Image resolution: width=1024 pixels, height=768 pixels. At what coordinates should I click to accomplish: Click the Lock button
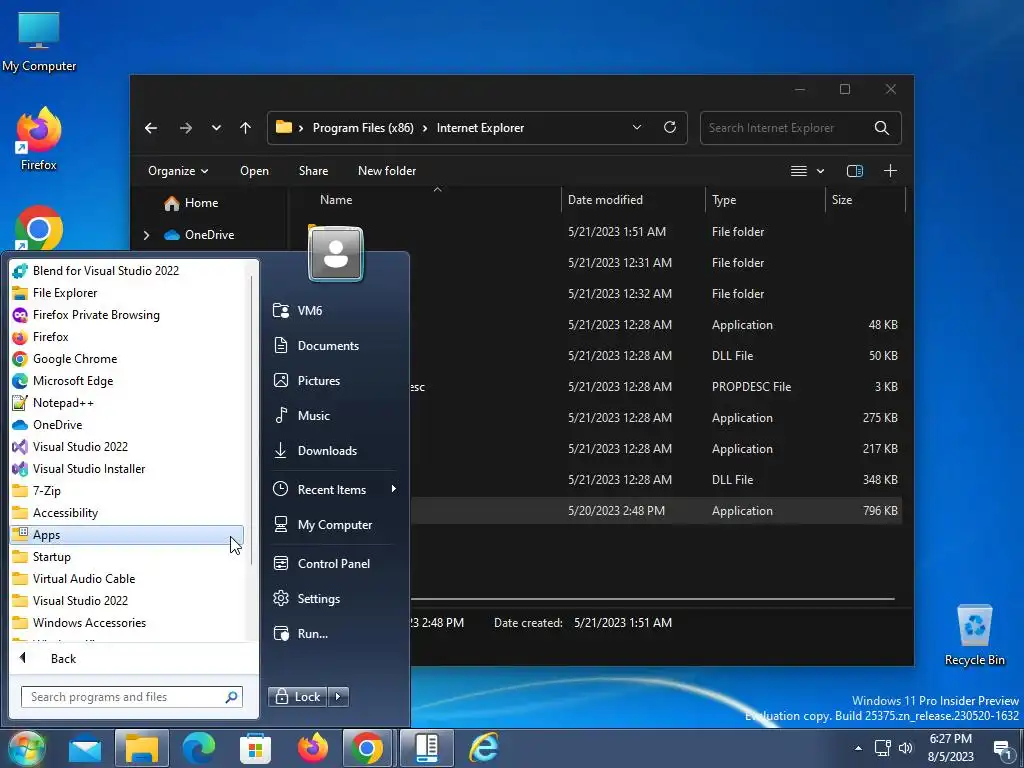tap(298, 697)
